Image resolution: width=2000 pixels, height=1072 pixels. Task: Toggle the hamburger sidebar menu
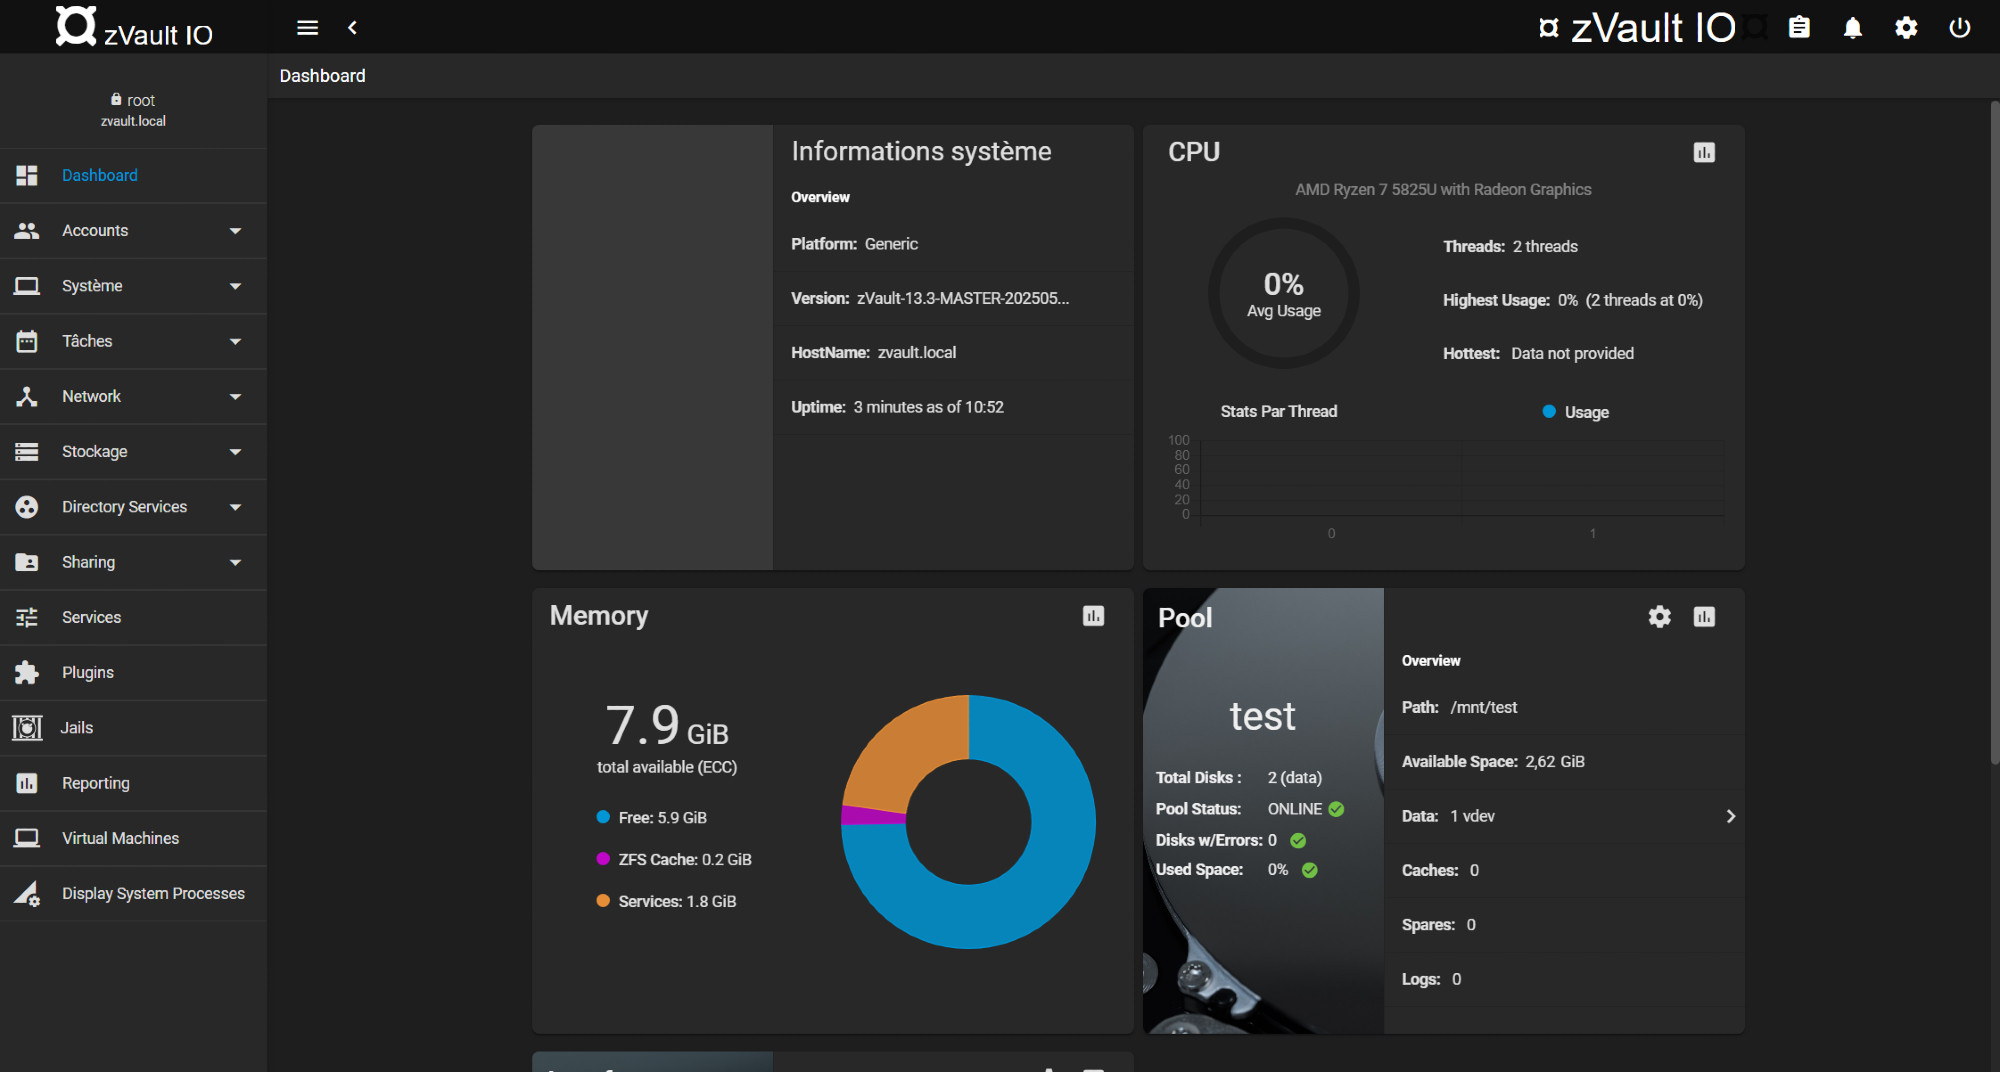[x=307, y=28]
